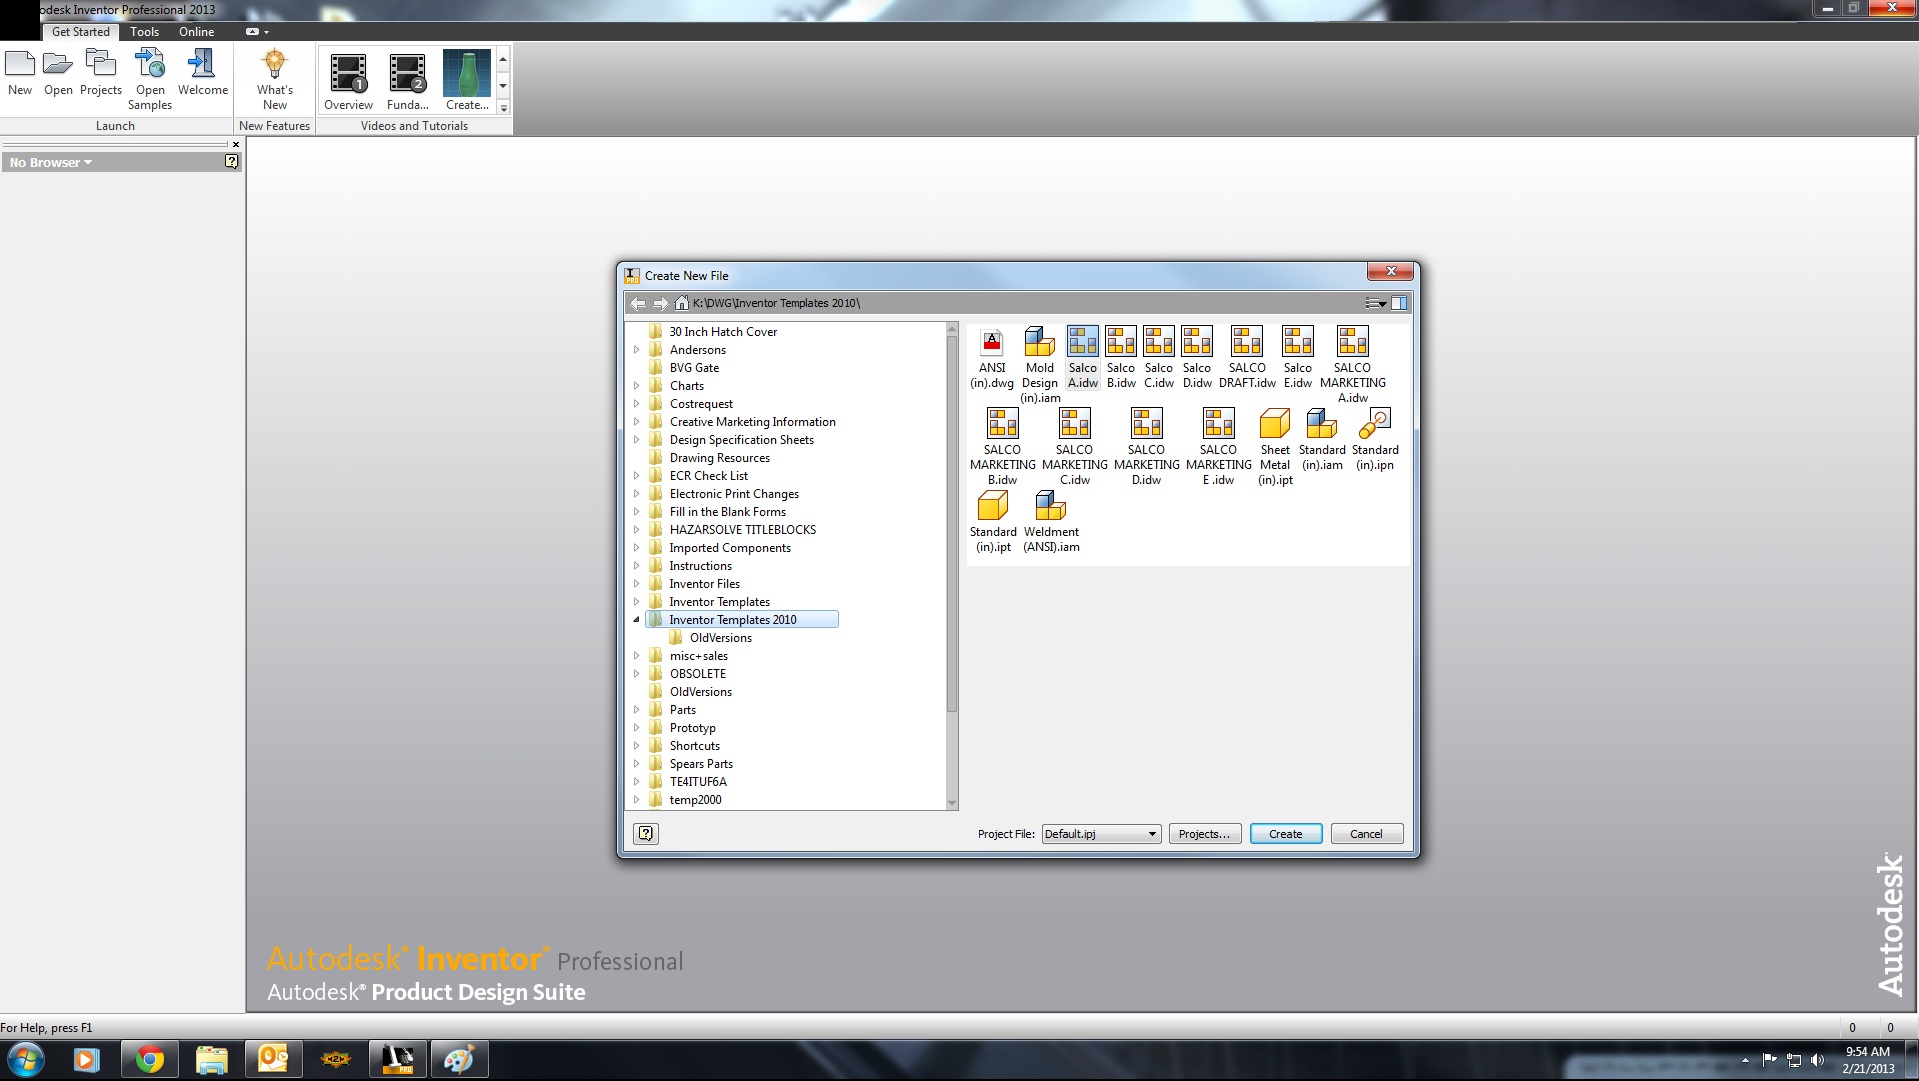
Task: Open the dialog help question mark button
Action: coord(646,833)
